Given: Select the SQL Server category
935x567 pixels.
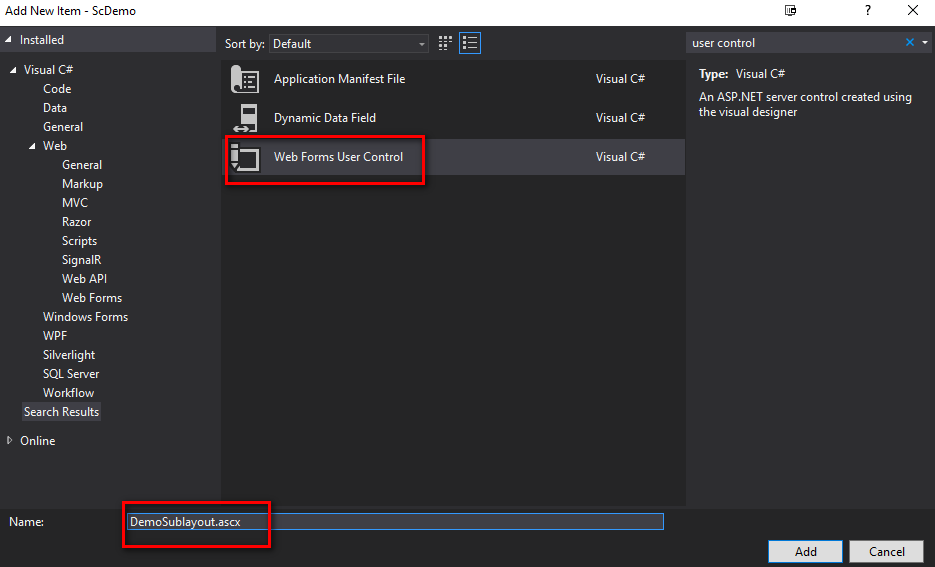Looking at the screenshot, I should coord(71,374).
